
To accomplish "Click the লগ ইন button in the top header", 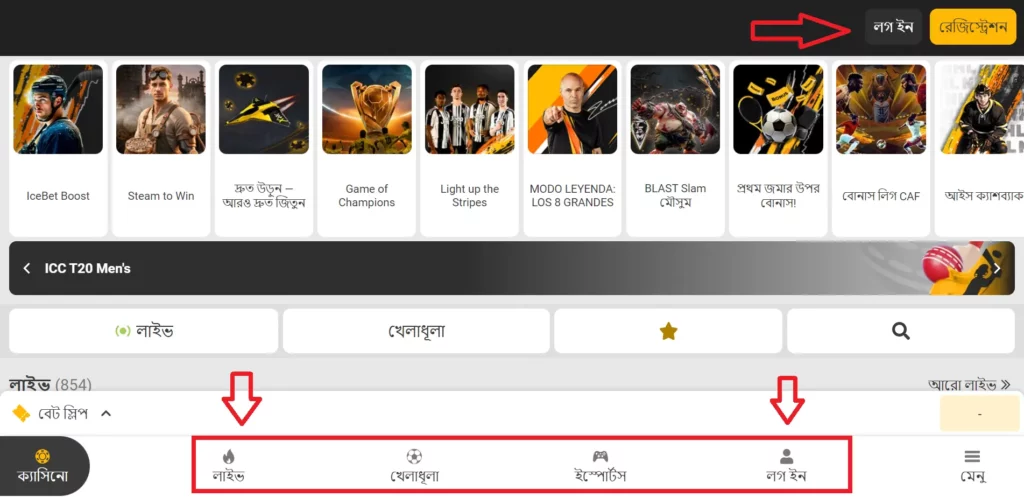I will [893, 27].
